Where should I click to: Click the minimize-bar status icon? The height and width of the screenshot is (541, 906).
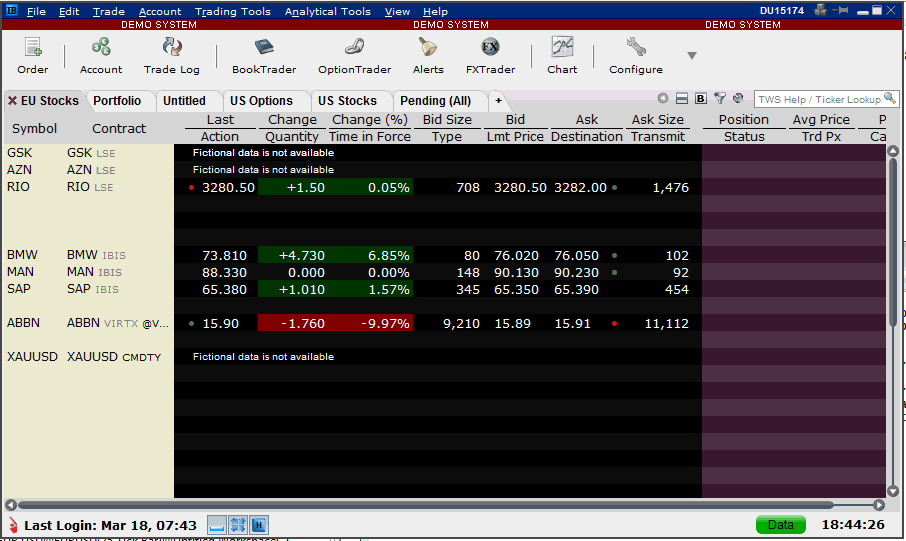click(x=217, y=525)
